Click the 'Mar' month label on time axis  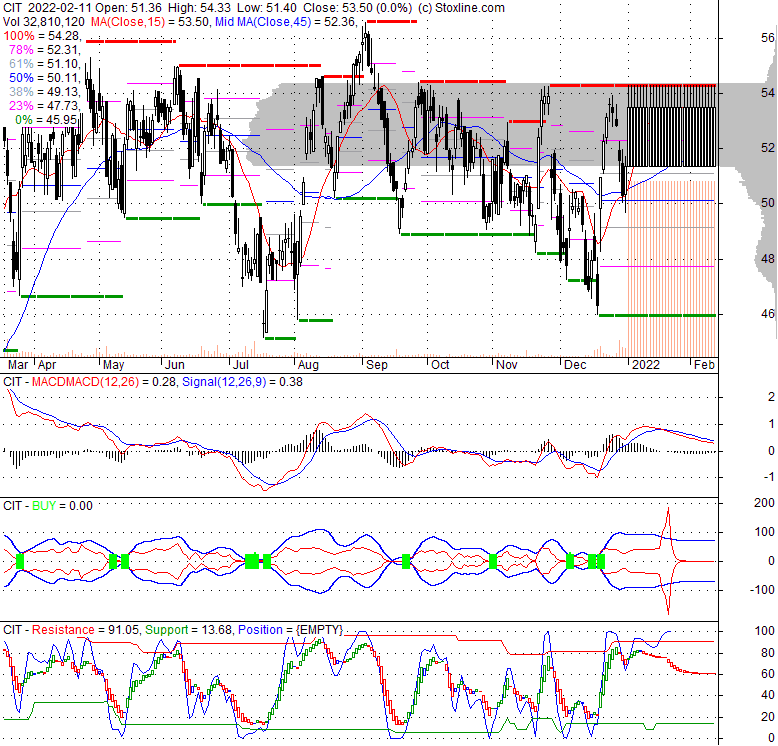pyautogui.click(x=18, y=365)
